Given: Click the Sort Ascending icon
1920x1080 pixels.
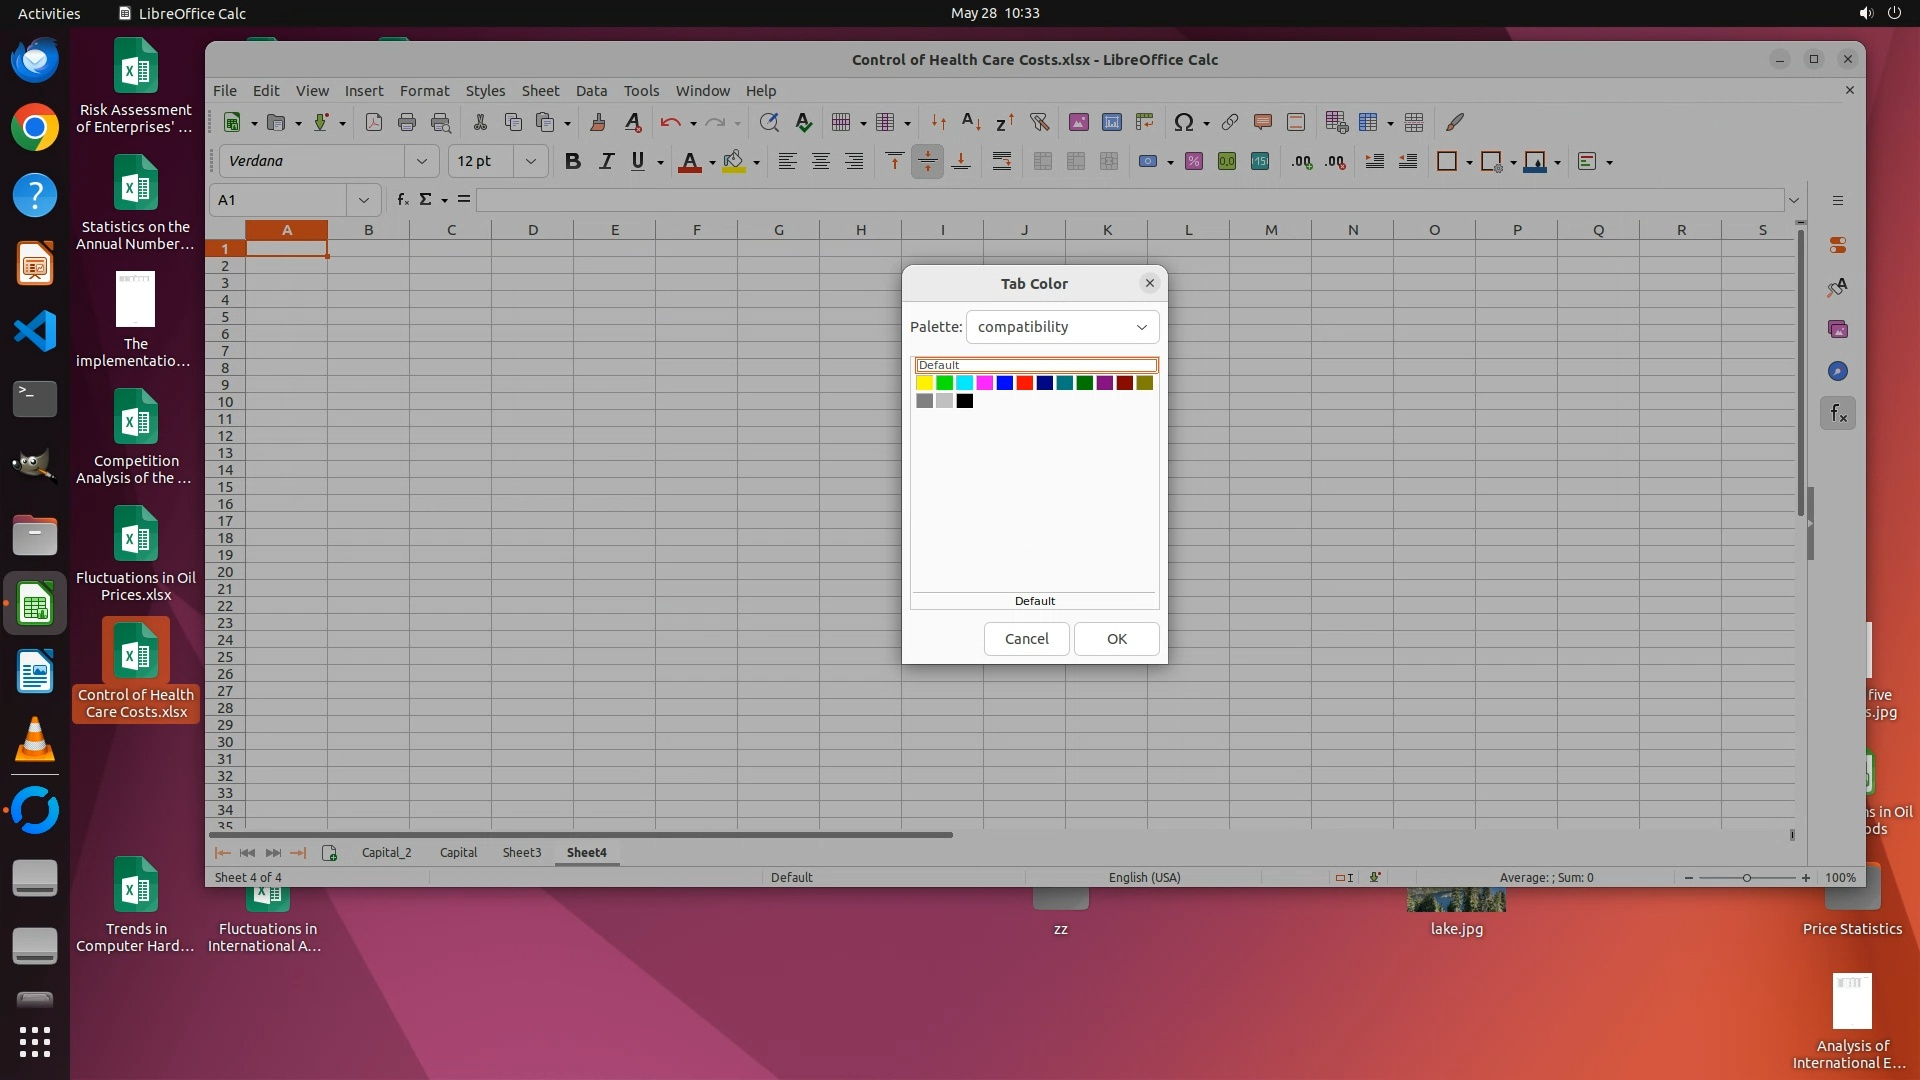Looking at the screenshot, I should point(971,122).
